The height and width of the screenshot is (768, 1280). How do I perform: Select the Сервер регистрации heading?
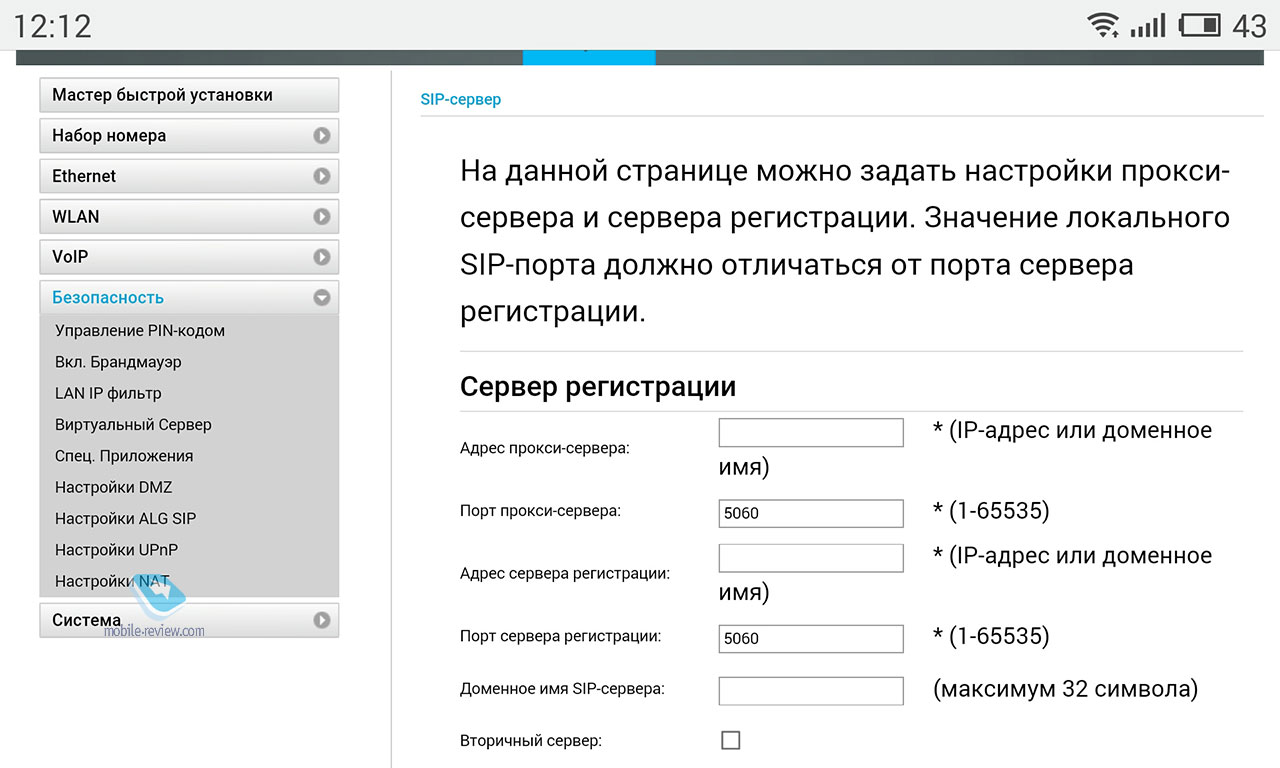(598, 387)
